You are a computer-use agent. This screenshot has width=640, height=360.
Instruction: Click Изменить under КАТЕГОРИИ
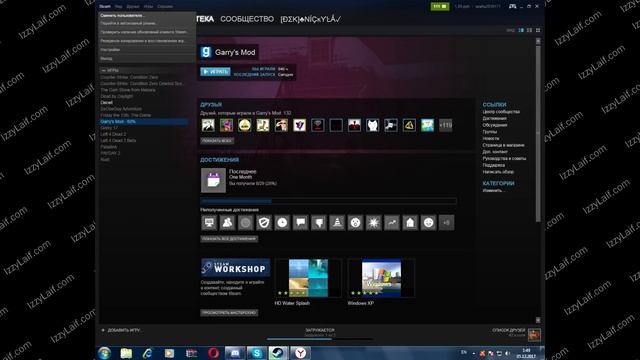[492, 191]
